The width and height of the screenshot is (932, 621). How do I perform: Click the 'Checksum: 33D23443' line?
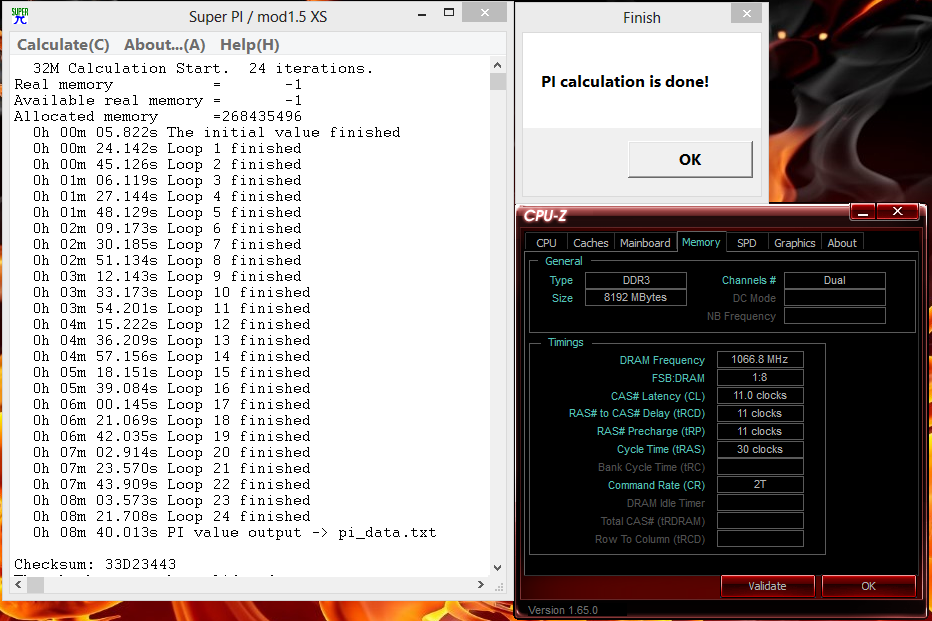[95, 564]
